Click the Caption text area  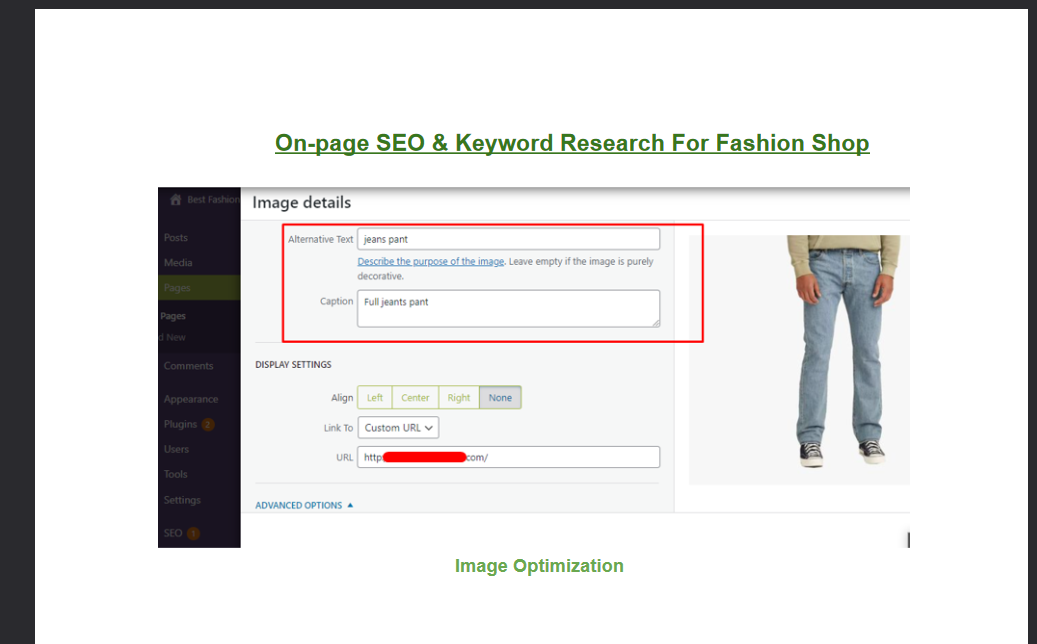point(508,308)
